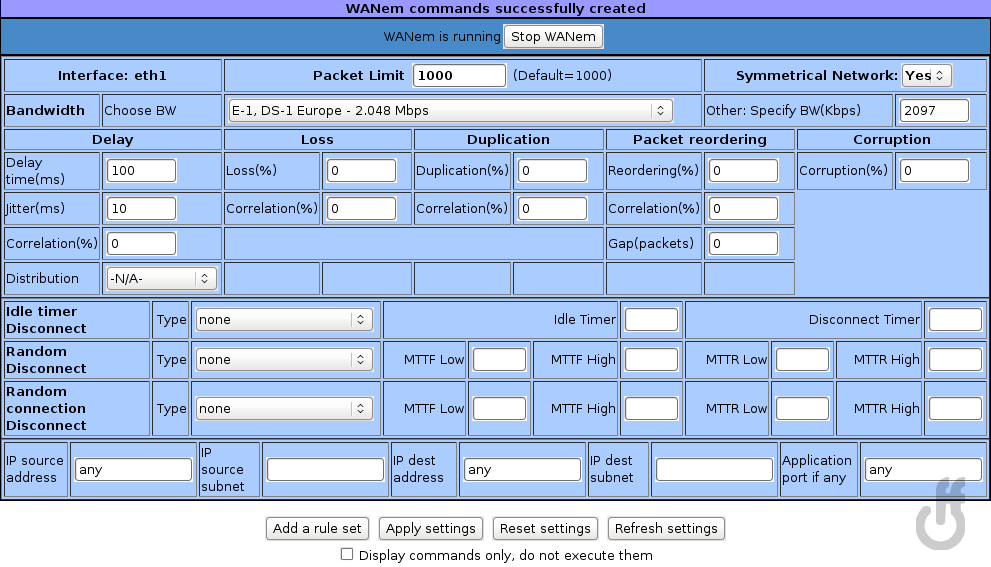Click the Reset settings button
The width and height of the screenshot is (991, 567).
coord(545,528)
